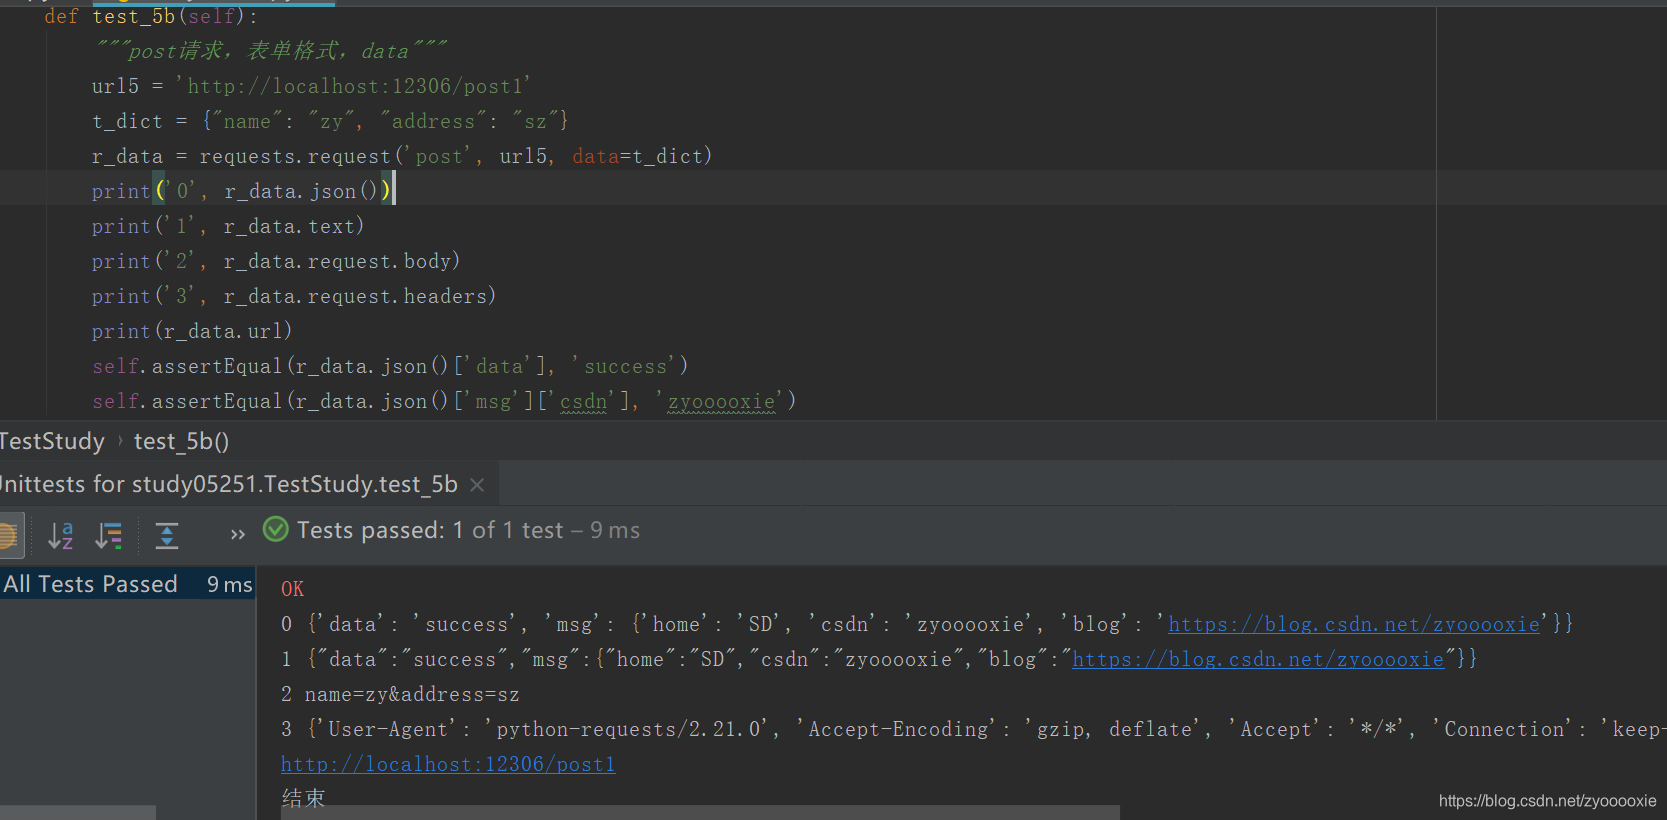Click the partially visible orange run toolbar icon
The image size is (1667, 820).
click(x=10, y=535)
